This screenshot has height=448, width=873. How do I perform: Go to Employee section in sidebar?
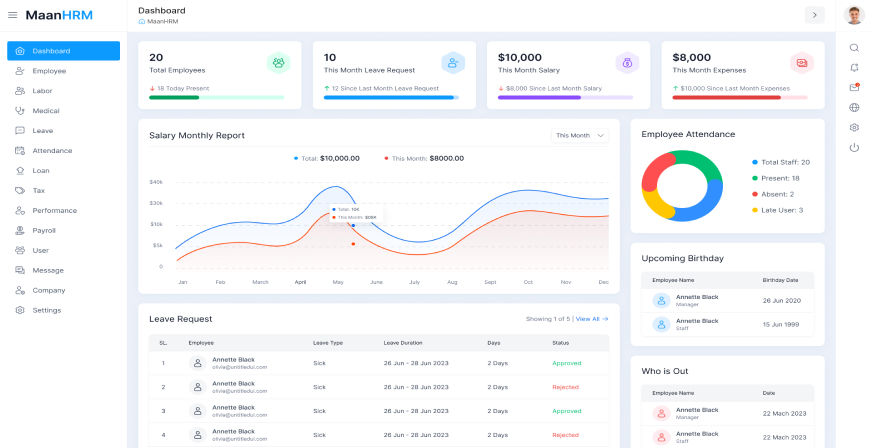coord(49,71)
